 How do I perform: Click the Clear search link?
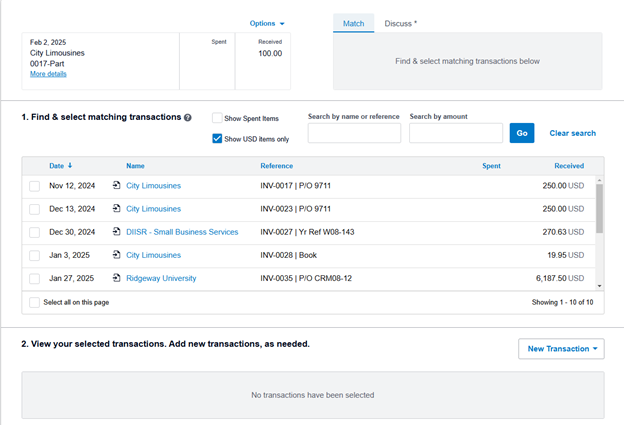[572, 133]
